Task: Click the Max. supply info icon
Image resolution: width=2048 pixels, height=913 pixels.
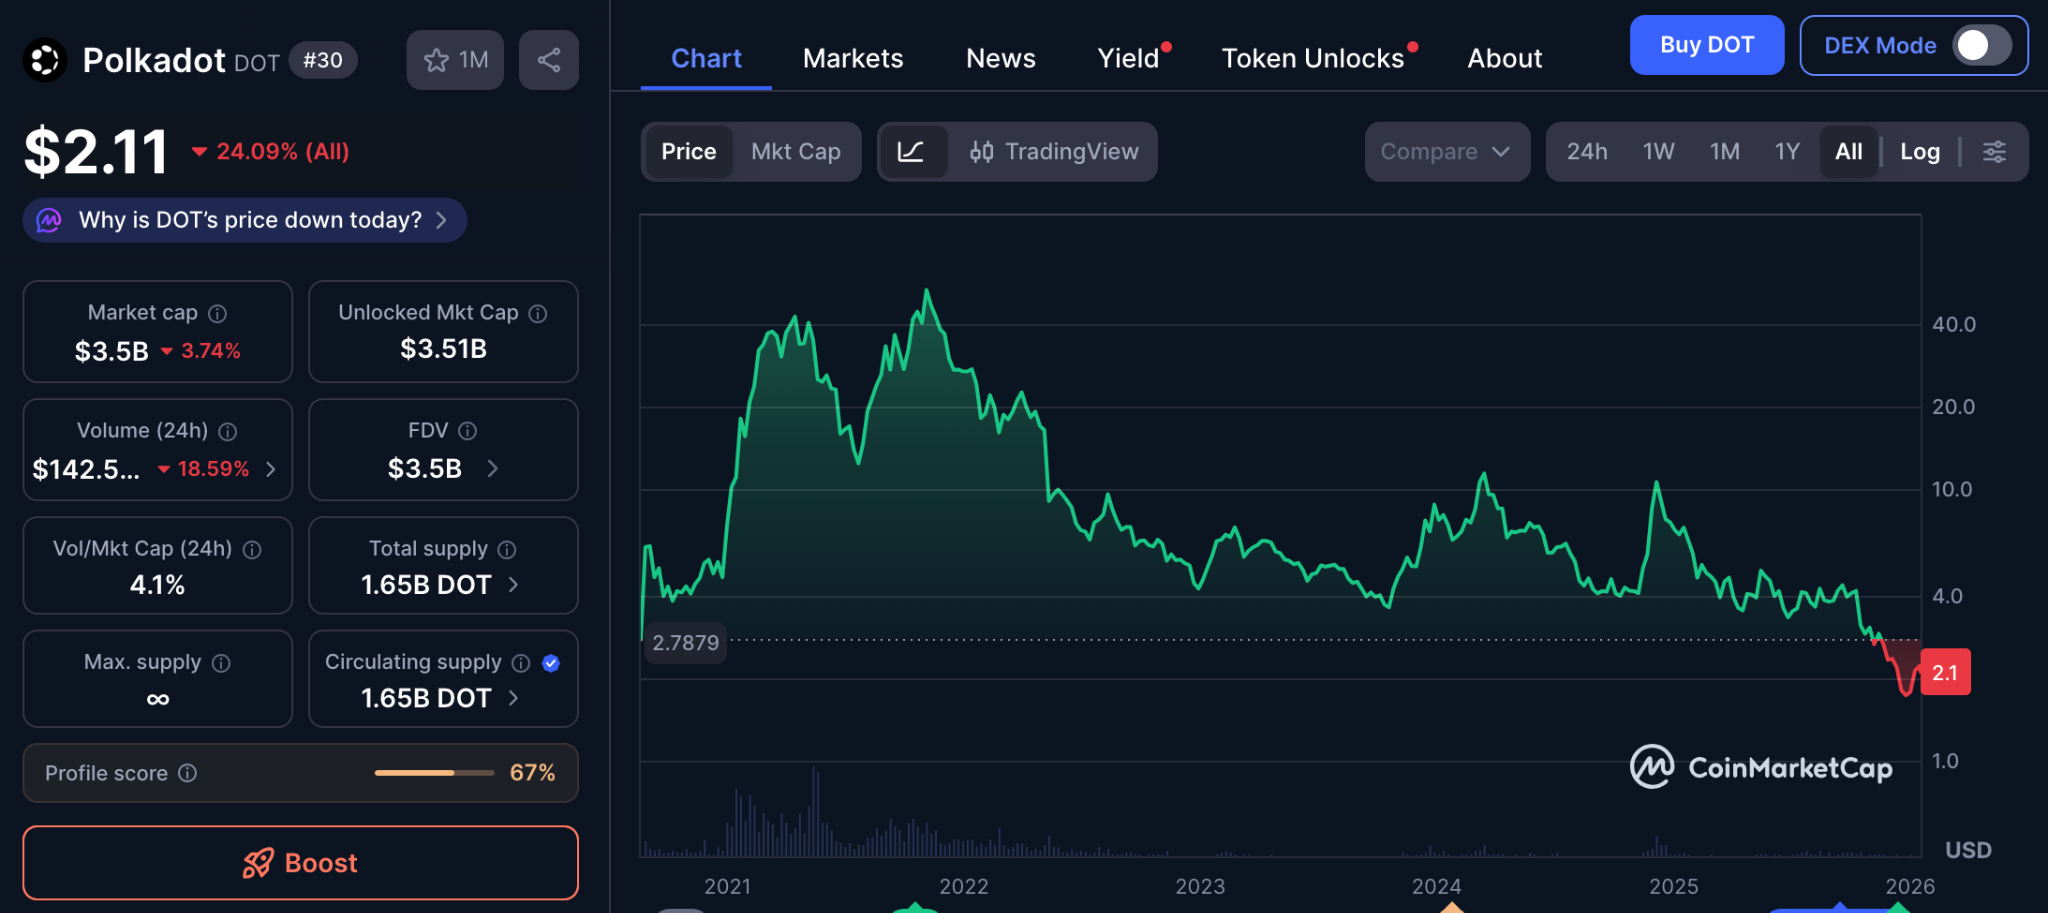Action: [222, 663]
